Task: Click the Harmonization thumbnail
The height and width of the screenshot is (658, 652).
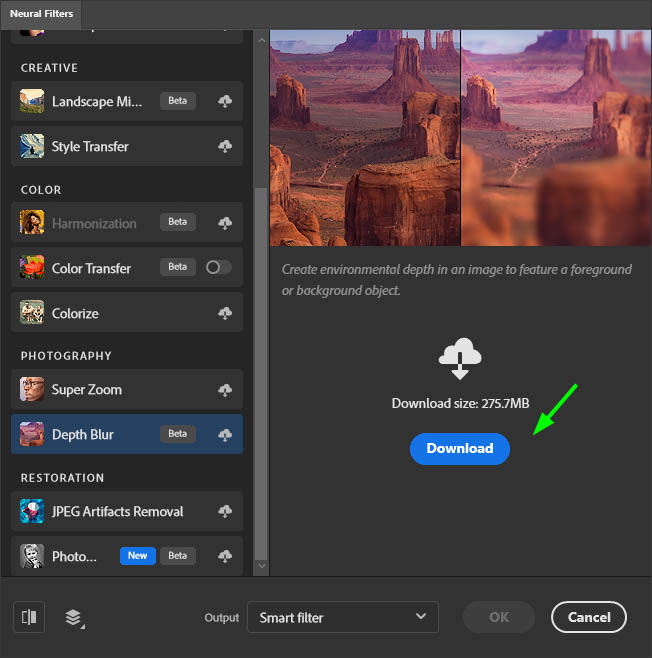Action: [32, 222]
